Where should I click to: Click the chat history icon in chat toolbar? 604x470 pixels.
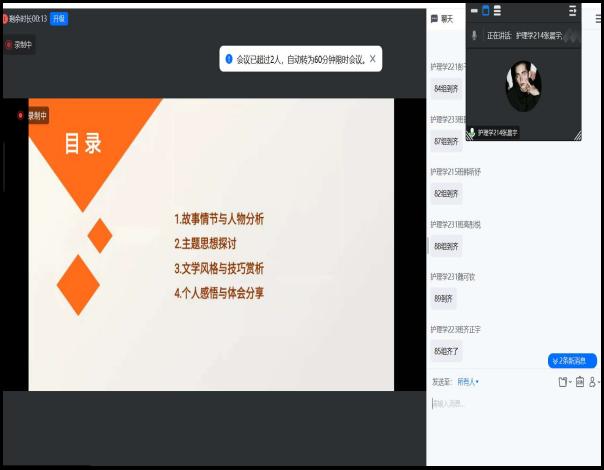click(x=580, y=382)
